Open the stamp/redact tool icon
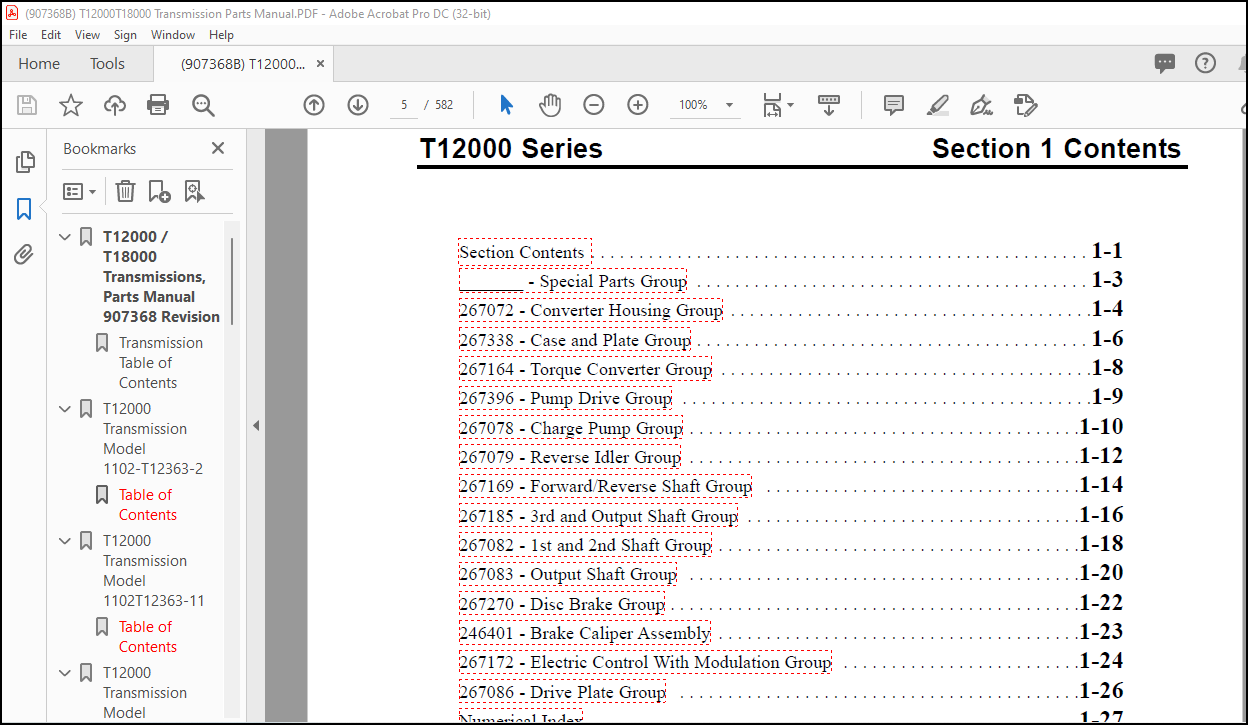 coord(1025,105)
